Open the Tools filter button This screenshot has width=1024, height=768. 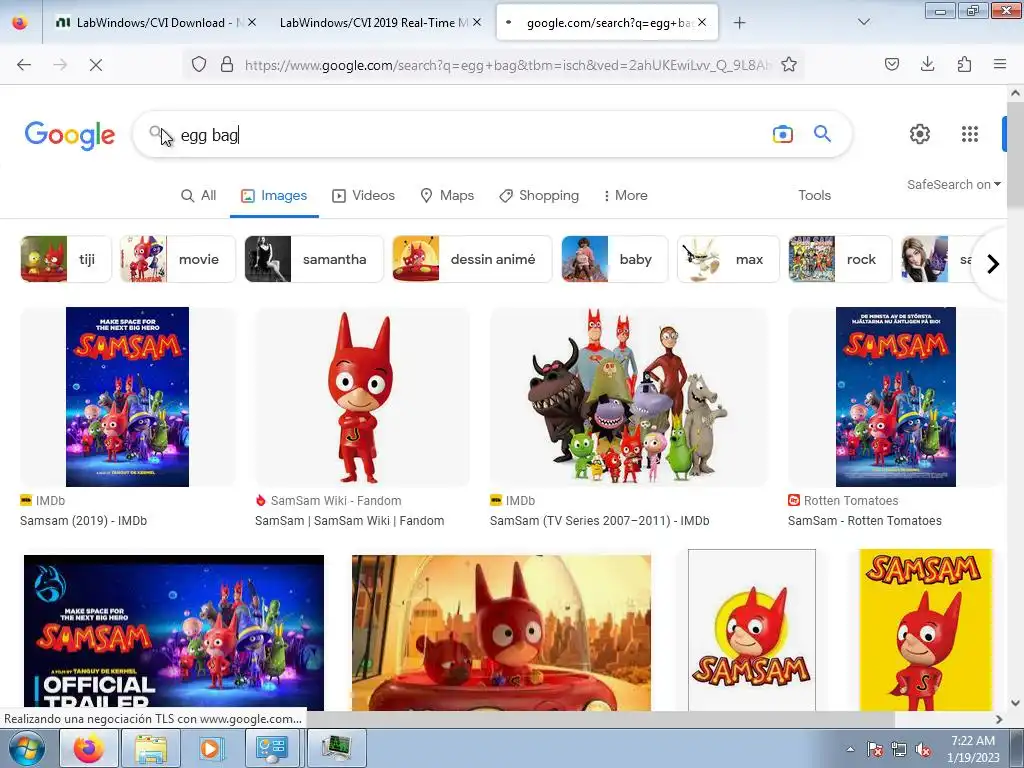tap(814, 195)
